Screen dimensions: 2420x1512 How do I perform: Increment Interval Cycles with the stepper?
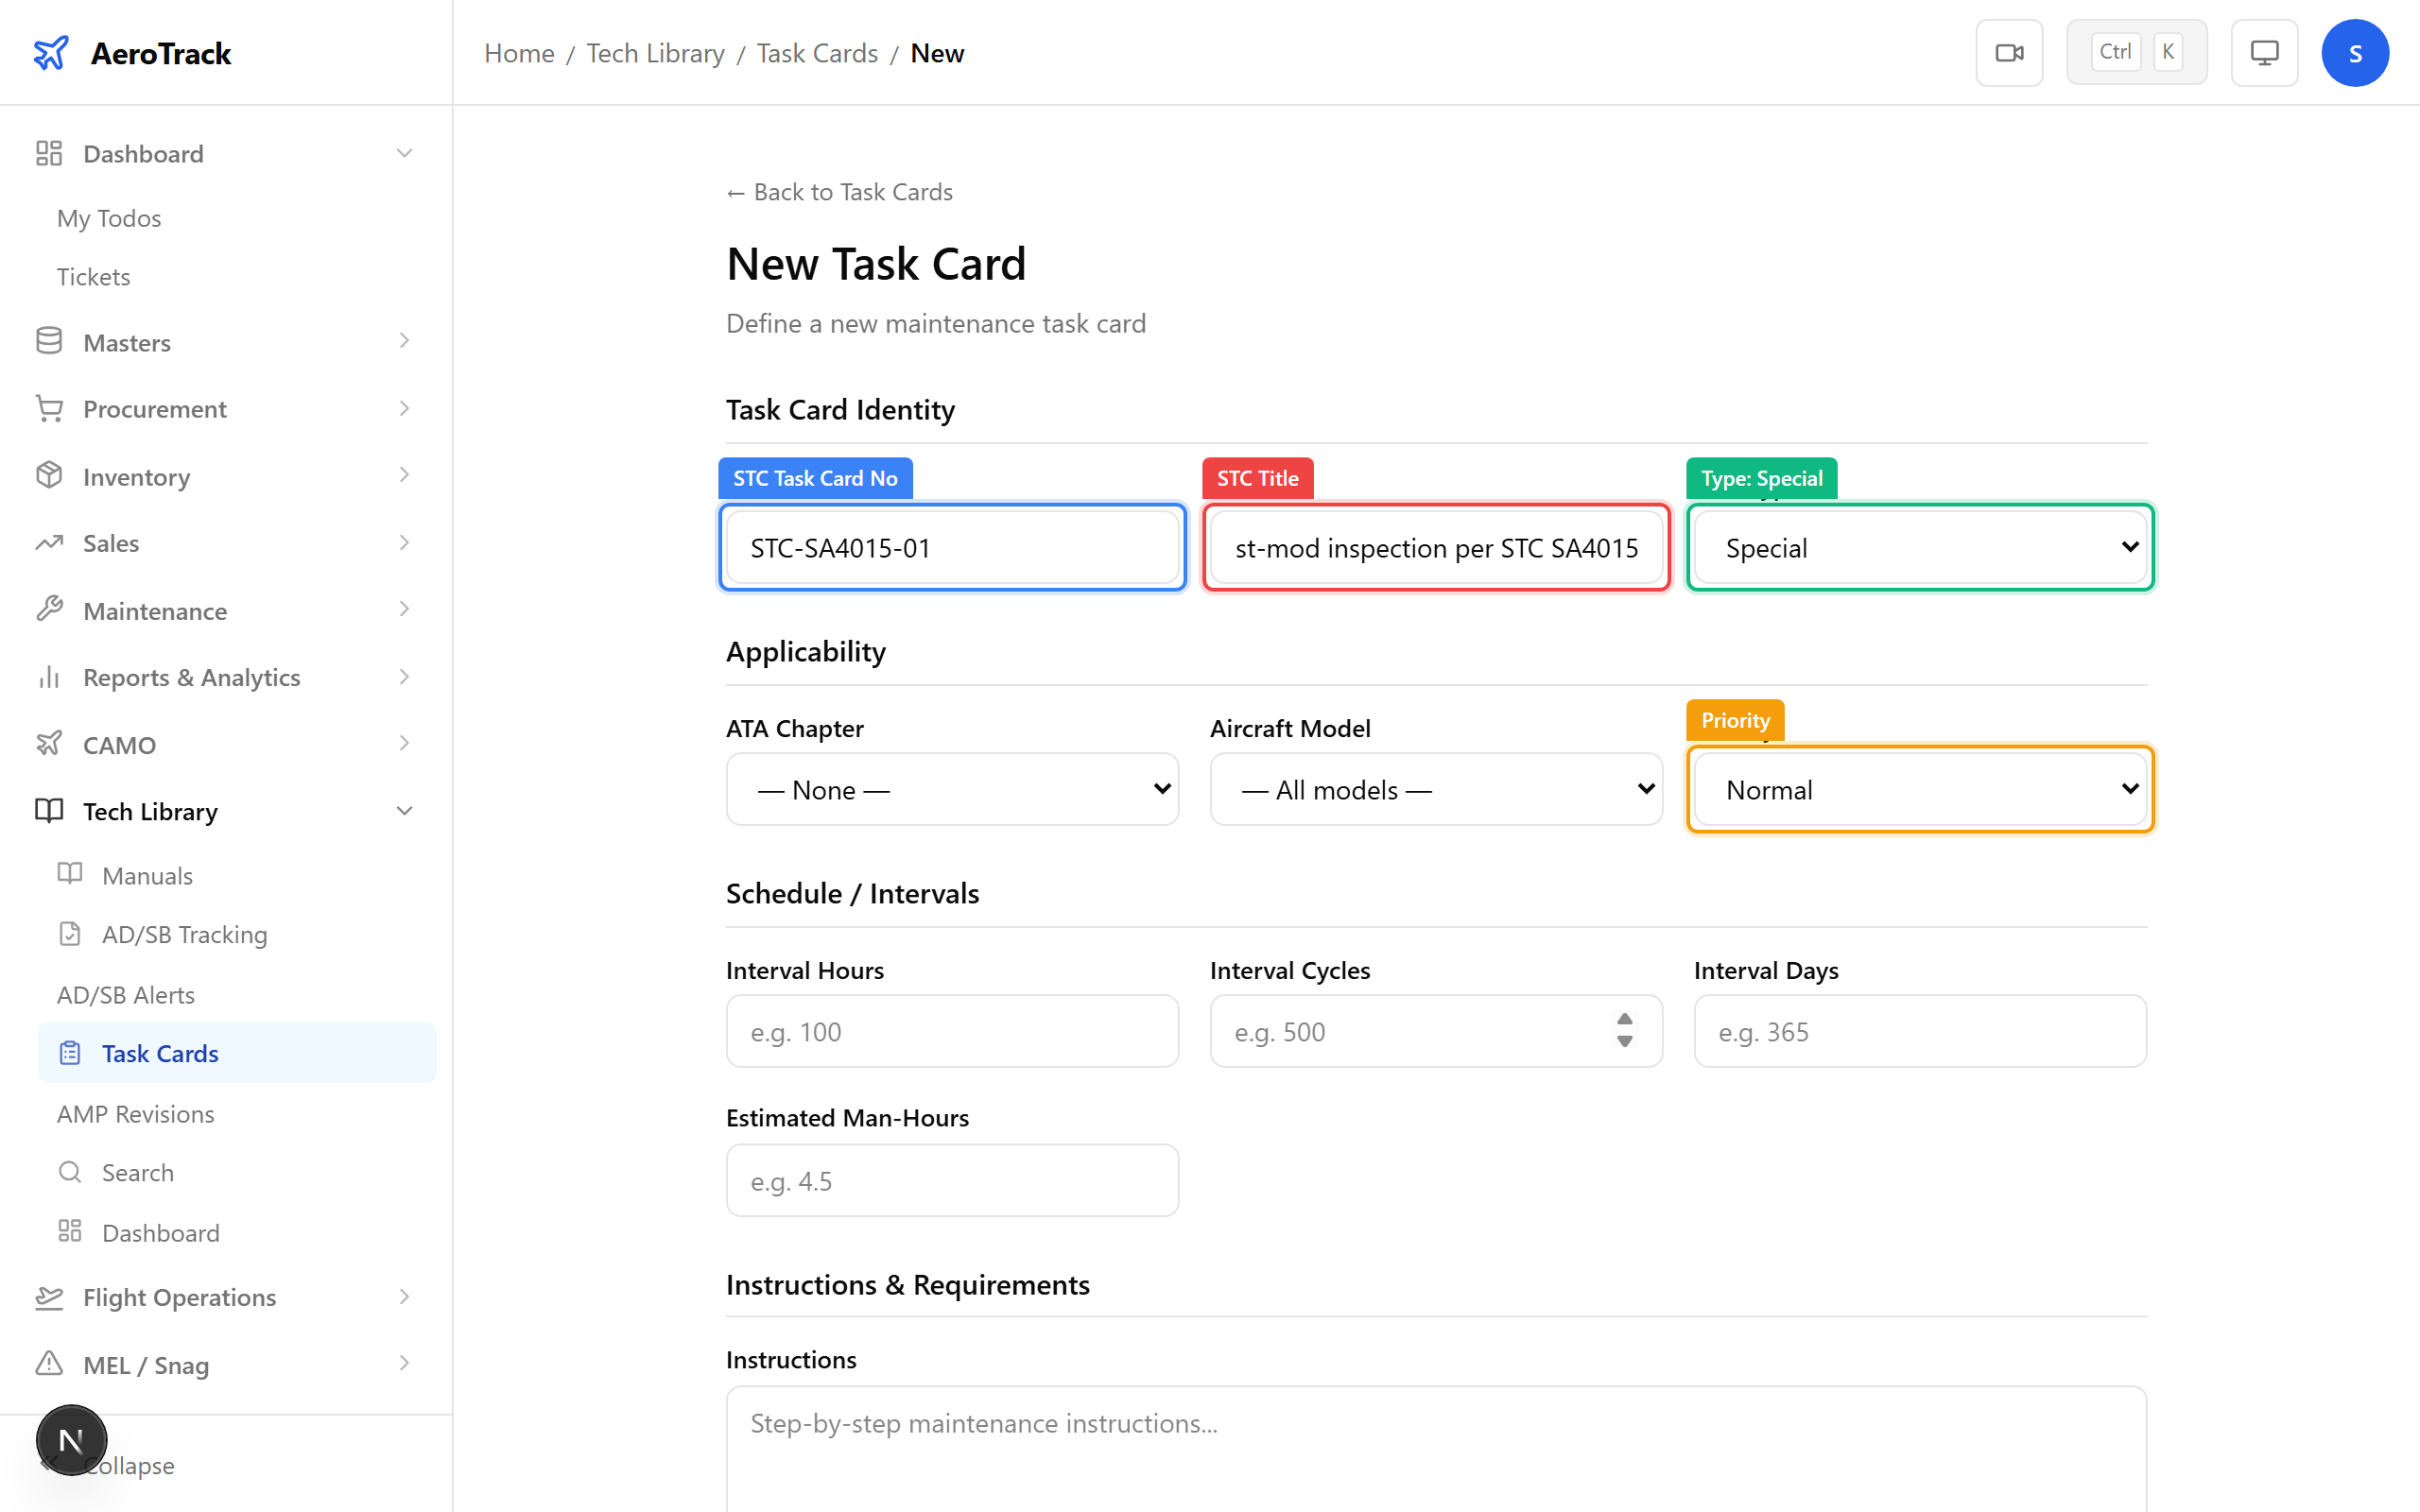click(1624, 1021)
